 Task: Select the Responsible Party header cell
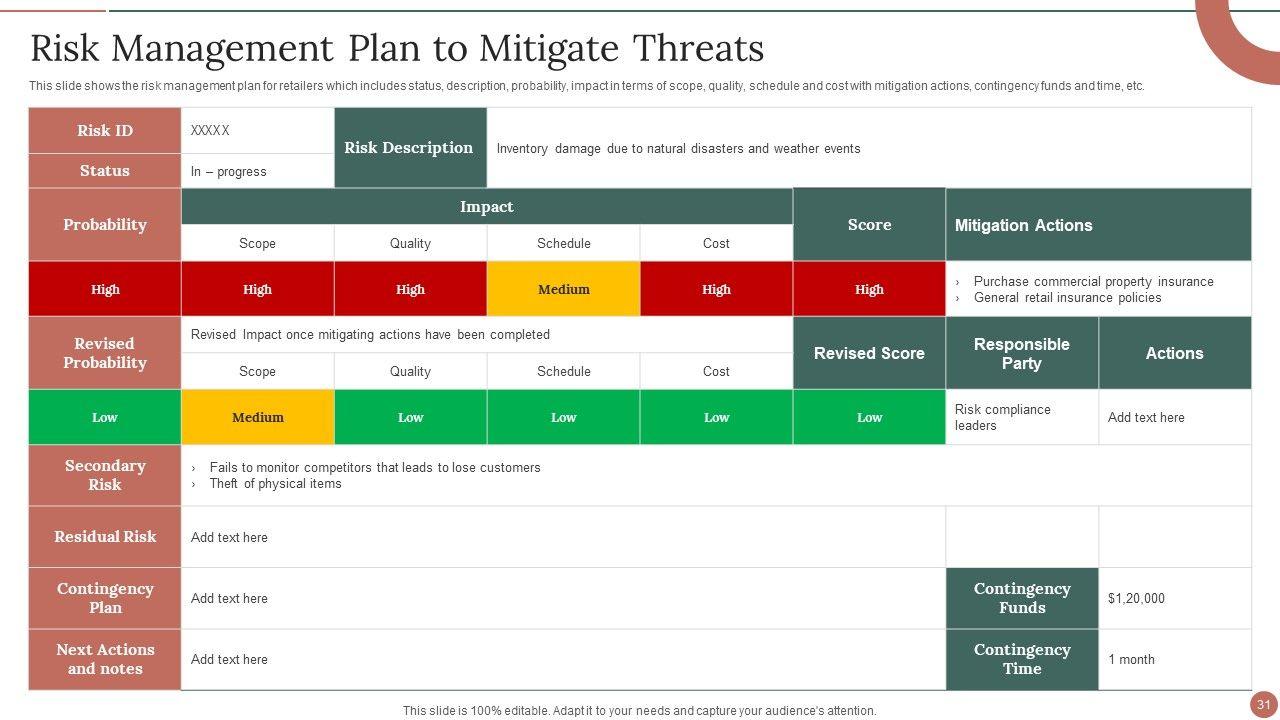click(x=1022, y=353)
